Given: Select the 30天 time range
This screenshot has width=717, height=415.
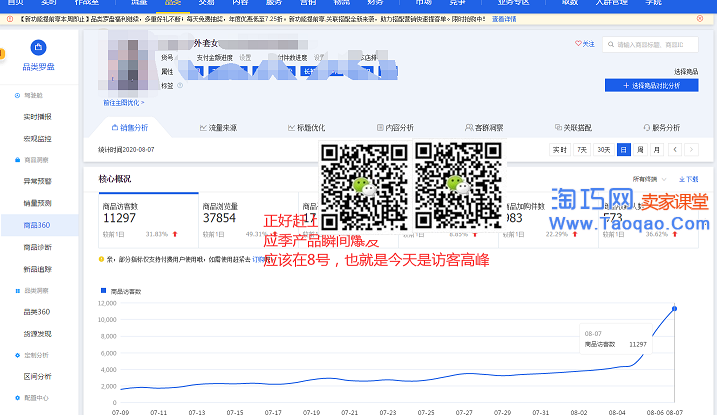Looking at the screenshot, I should click(604, 149).
